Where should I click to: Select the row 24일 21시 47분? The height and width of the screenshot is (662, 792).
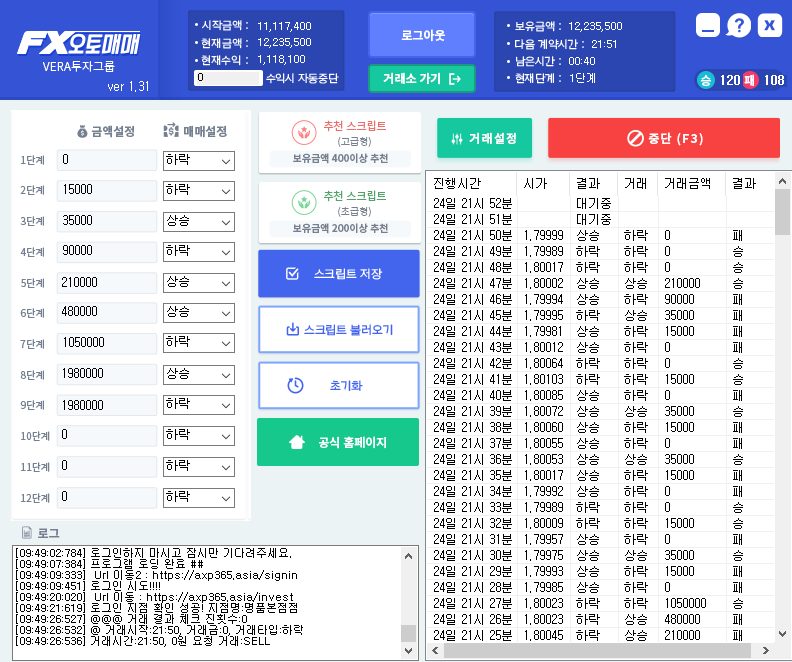point(601,283)
